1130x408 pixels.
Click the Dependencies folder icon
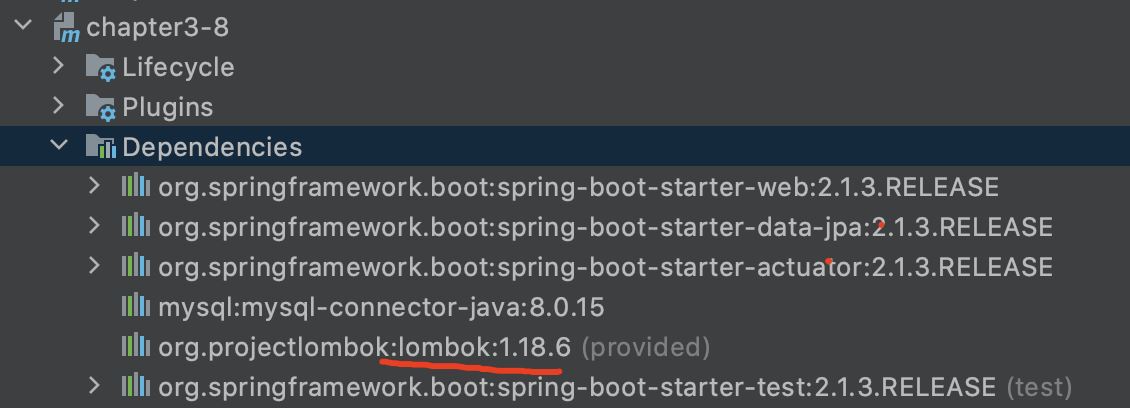coord(101,148)
